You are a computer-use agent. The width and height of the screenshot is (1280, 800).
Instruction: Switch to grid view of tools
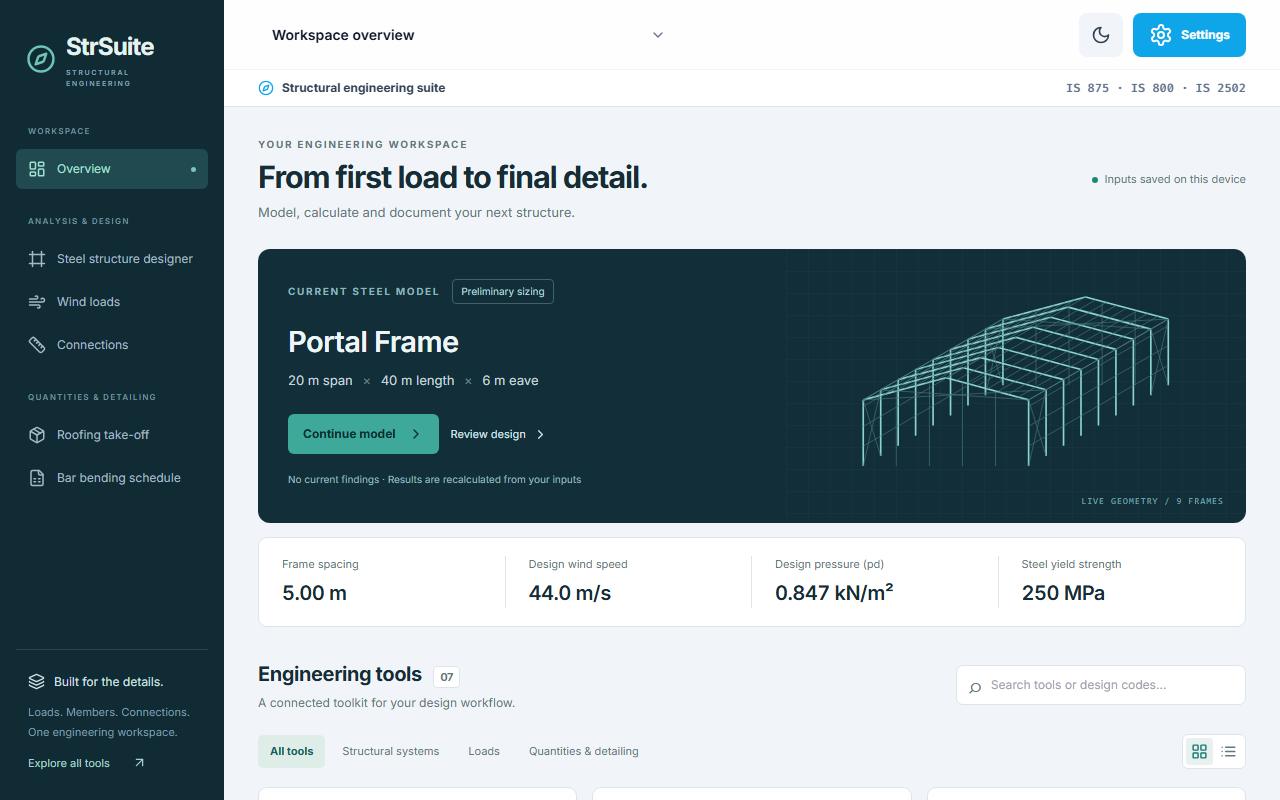point(1199,751)
